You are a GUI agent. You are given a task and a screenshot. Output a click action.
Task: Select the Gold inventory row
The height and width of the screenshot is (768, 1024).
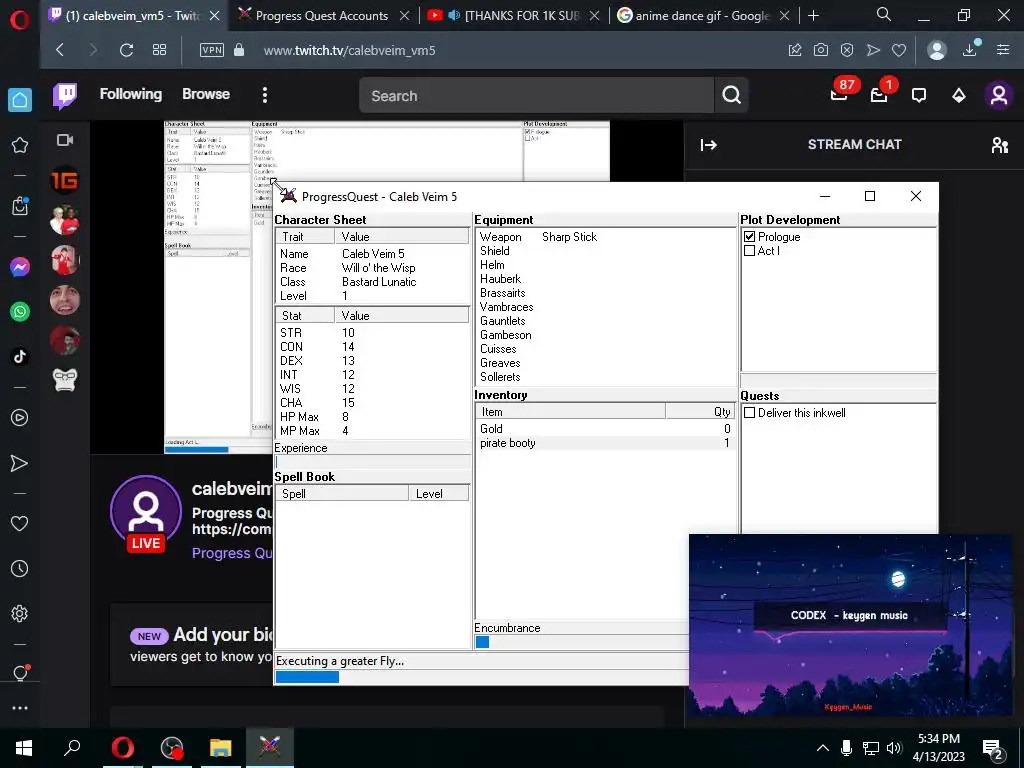pyautogui.click(x=605, y=428)
